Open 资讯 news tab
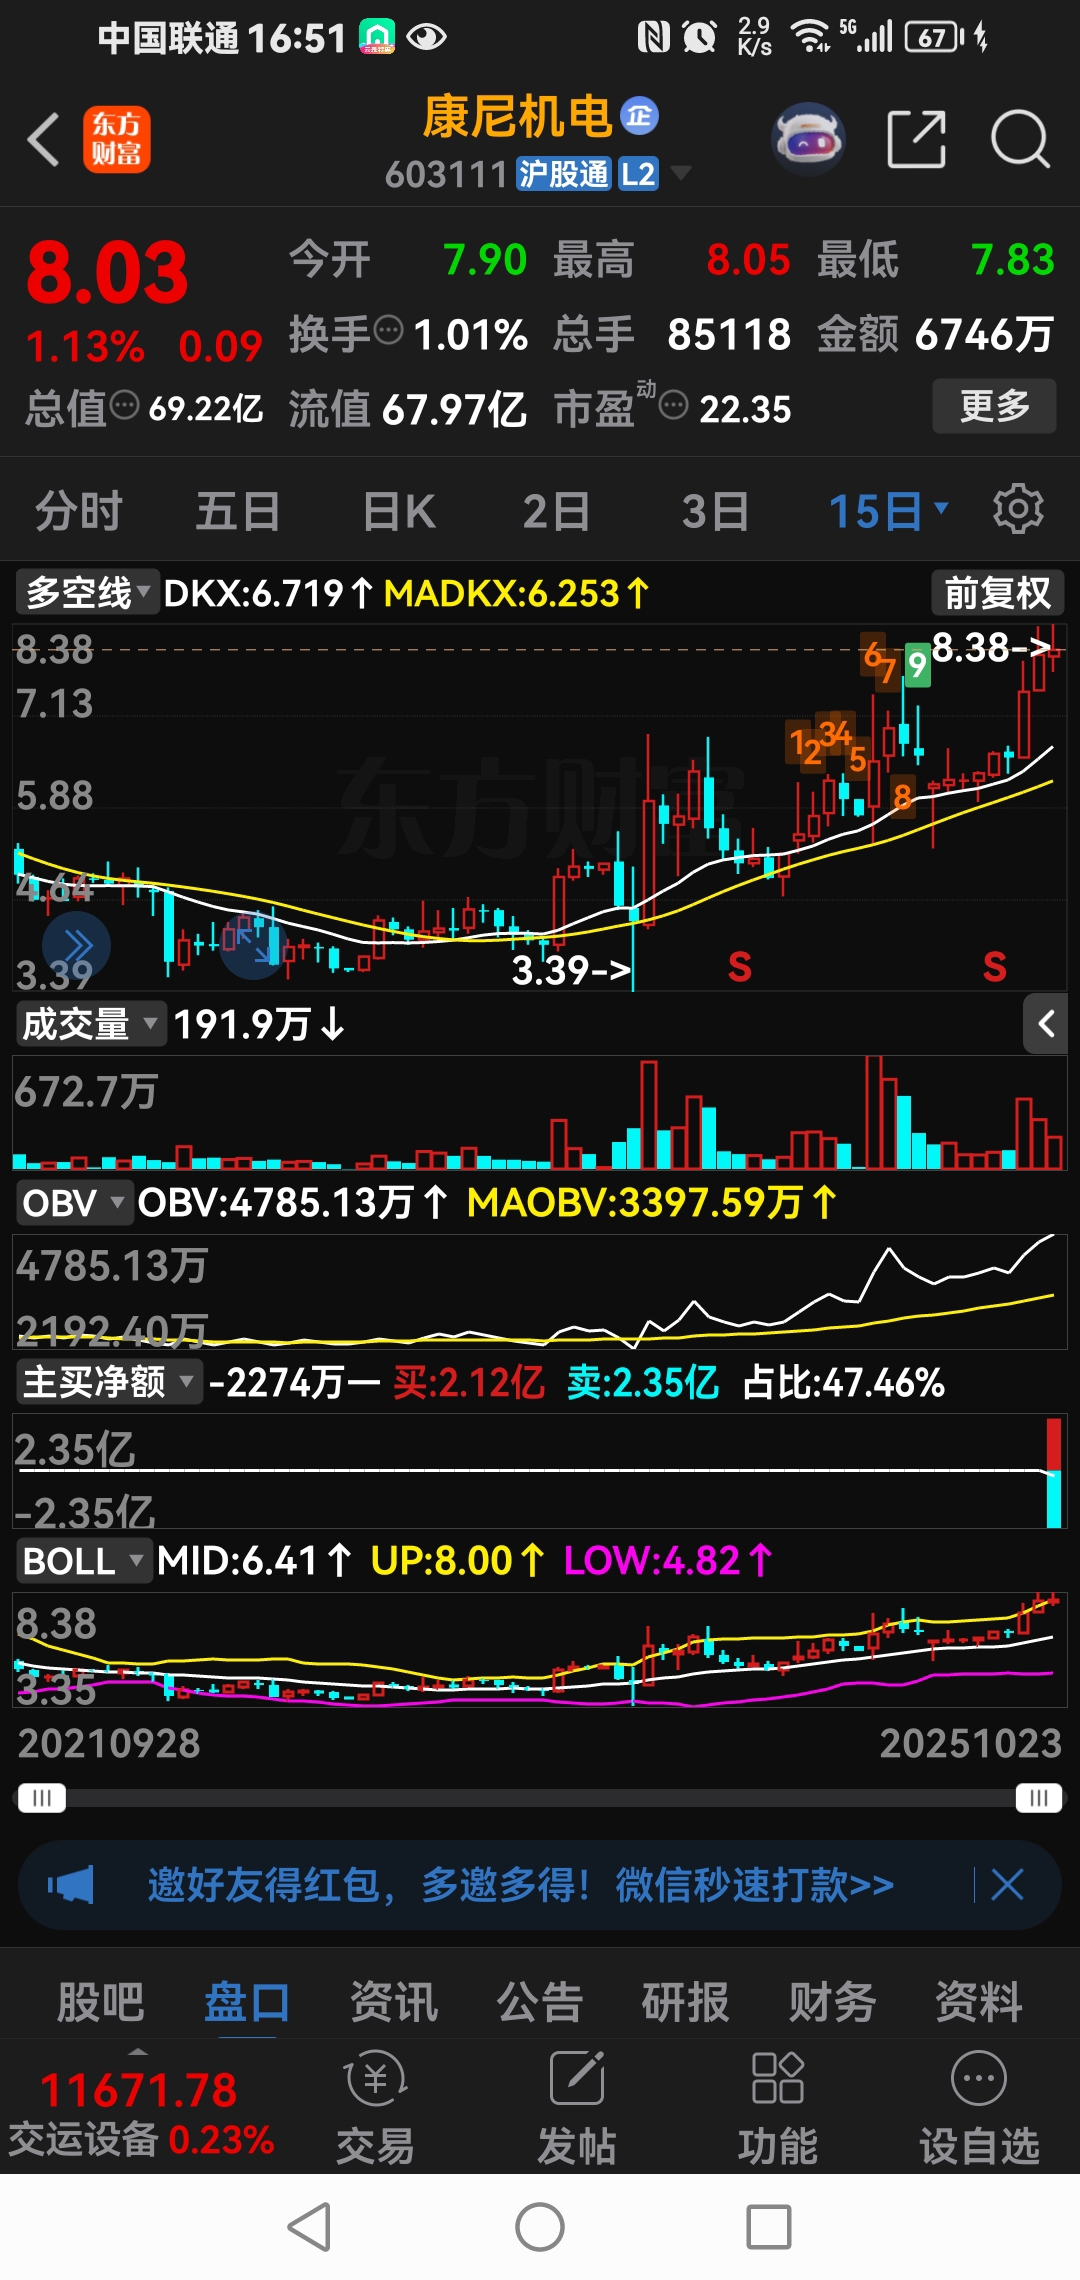The height and width of the screenshot is (2280, 1080). (393, 2002)
